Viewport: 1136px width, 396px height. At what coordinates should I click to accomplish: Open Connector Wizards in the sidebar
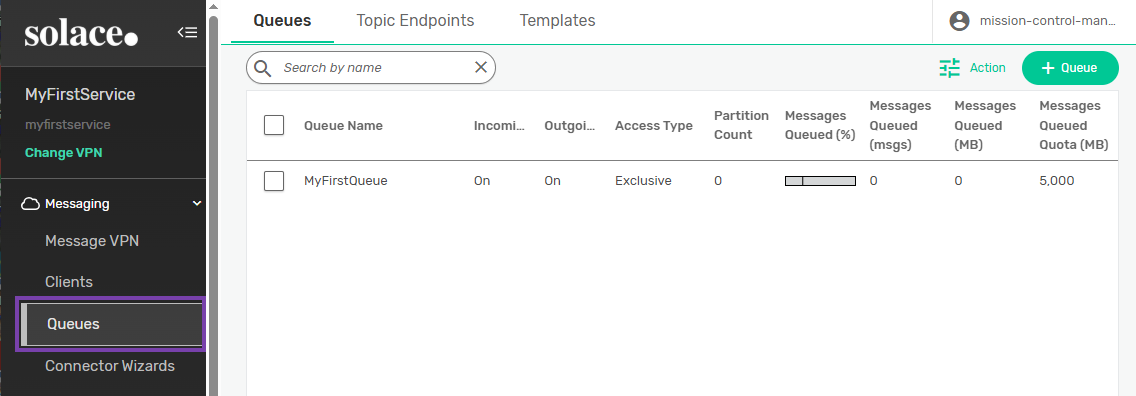click(109, 366)
